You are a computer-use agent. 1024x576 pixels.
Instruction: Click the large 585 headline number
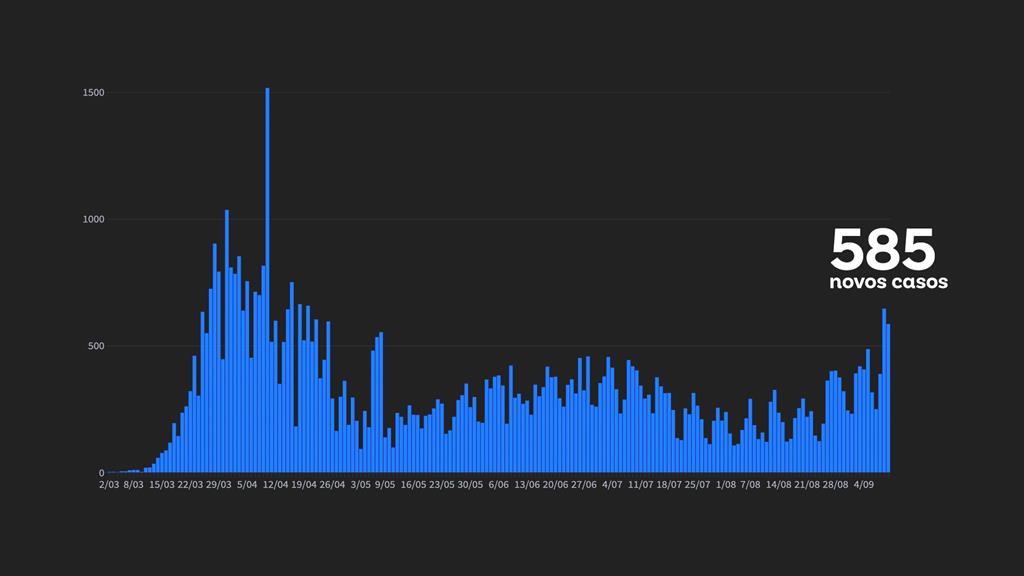pyautogui.click(x=882, y=249)
